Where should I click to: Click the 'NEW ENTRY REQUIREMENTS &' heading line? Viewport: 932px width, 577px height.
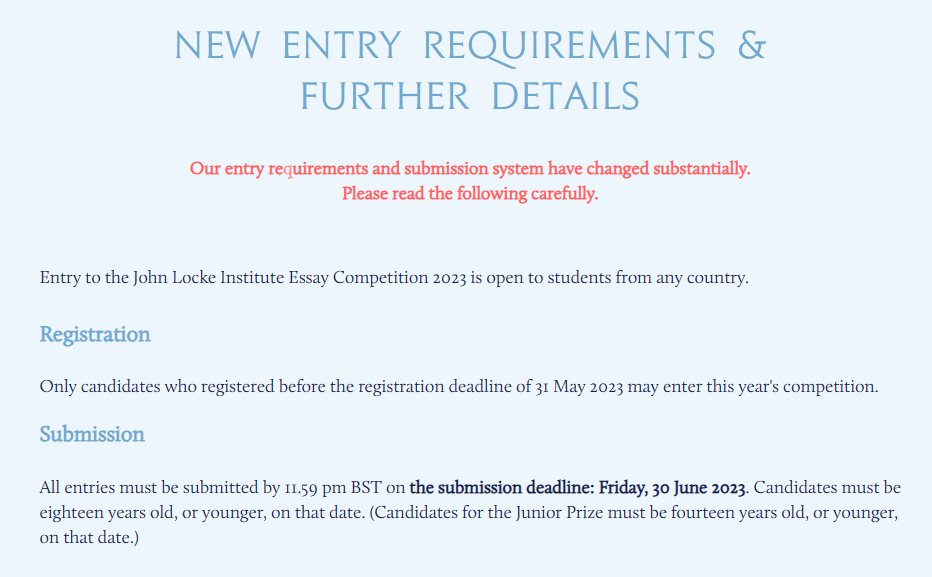(x=470, y=46)
